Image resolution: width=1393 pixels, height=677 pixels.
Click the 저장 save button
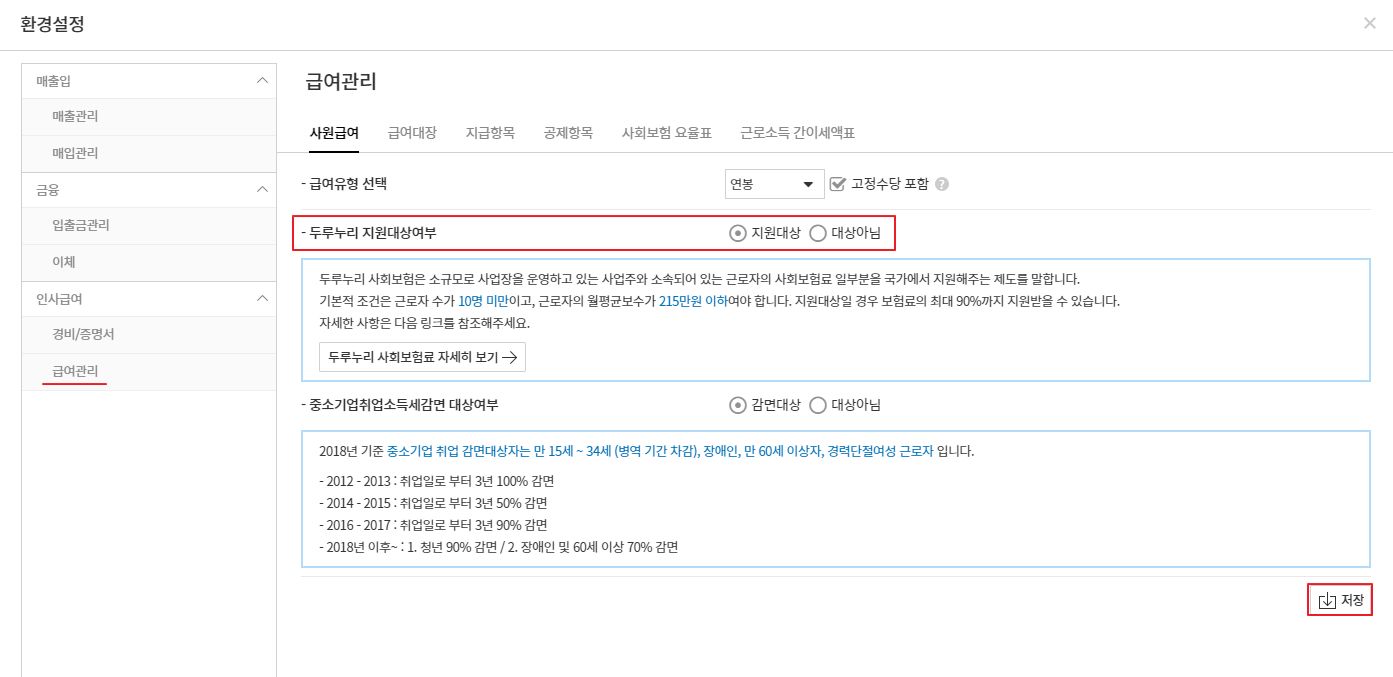1340,600
